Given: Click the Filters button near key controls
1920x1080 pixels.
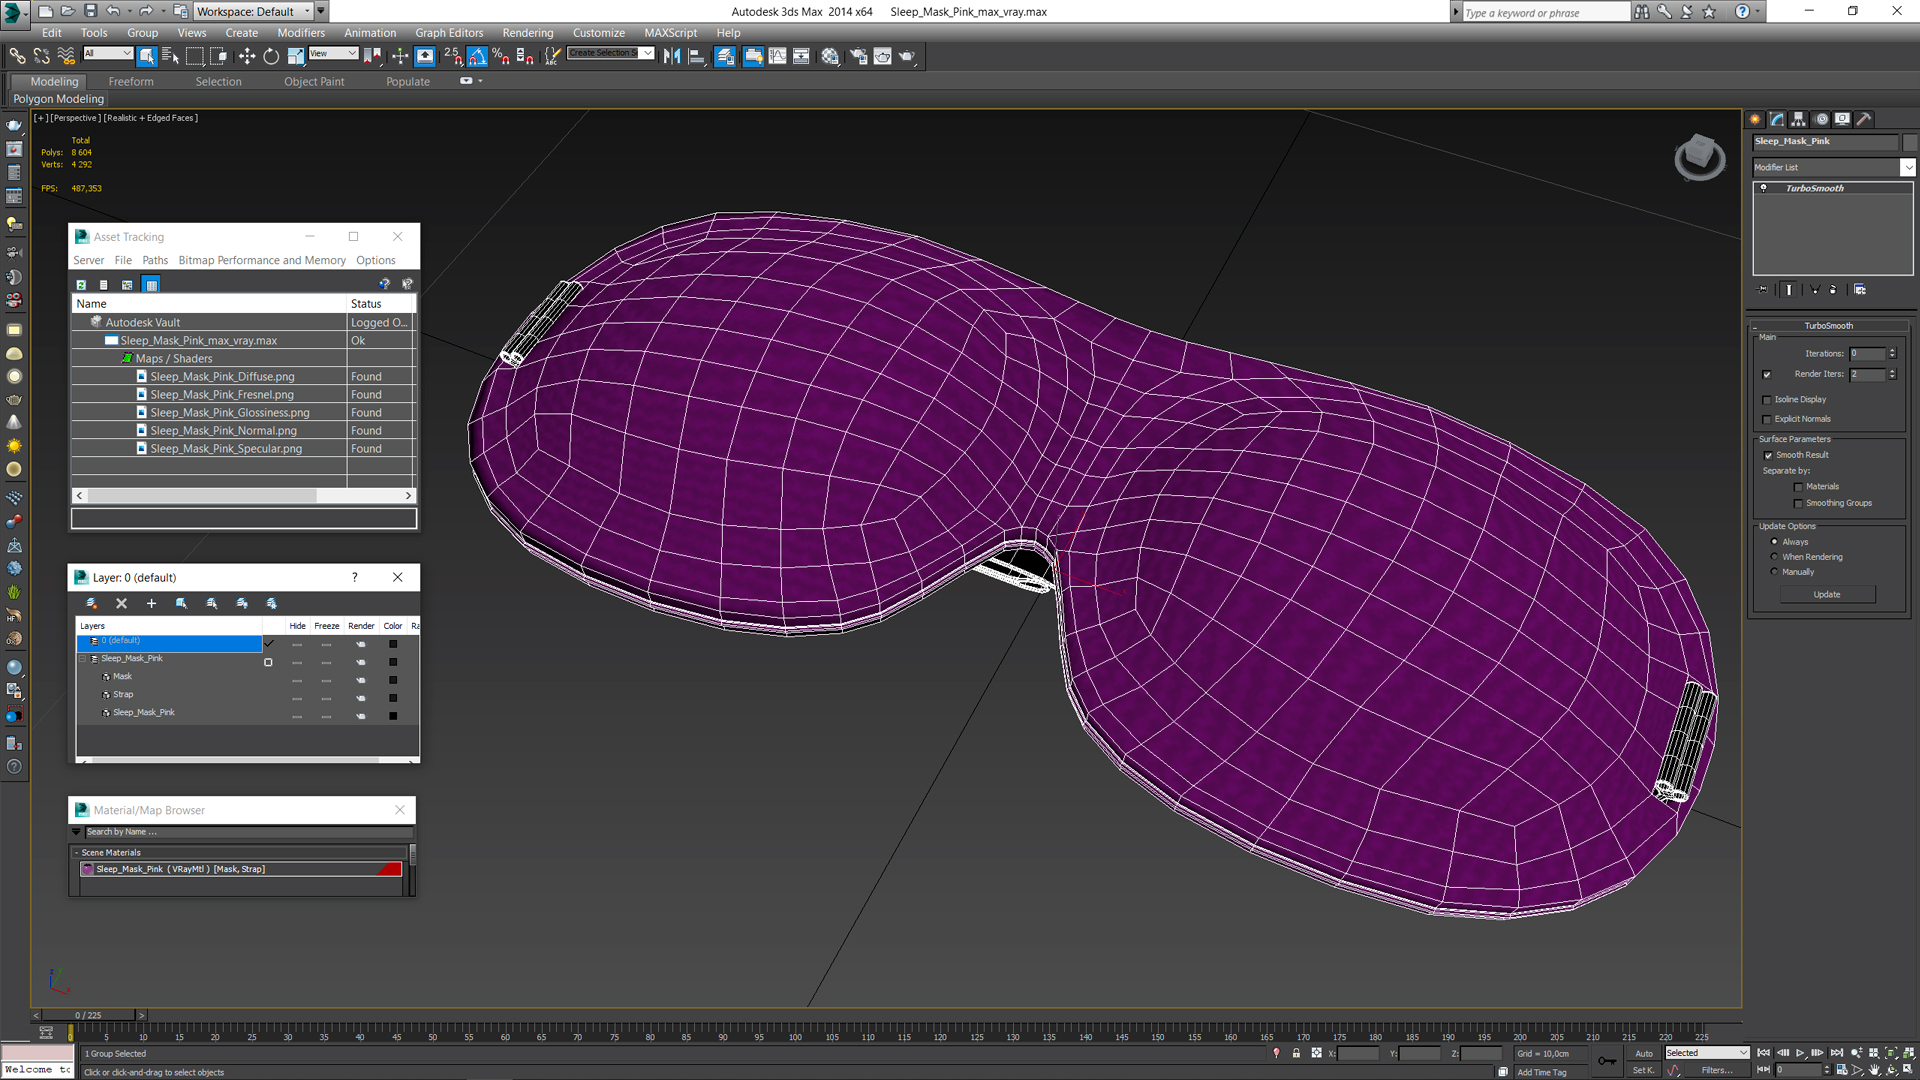Looking at the screenshot, I should (1717, 1070).
